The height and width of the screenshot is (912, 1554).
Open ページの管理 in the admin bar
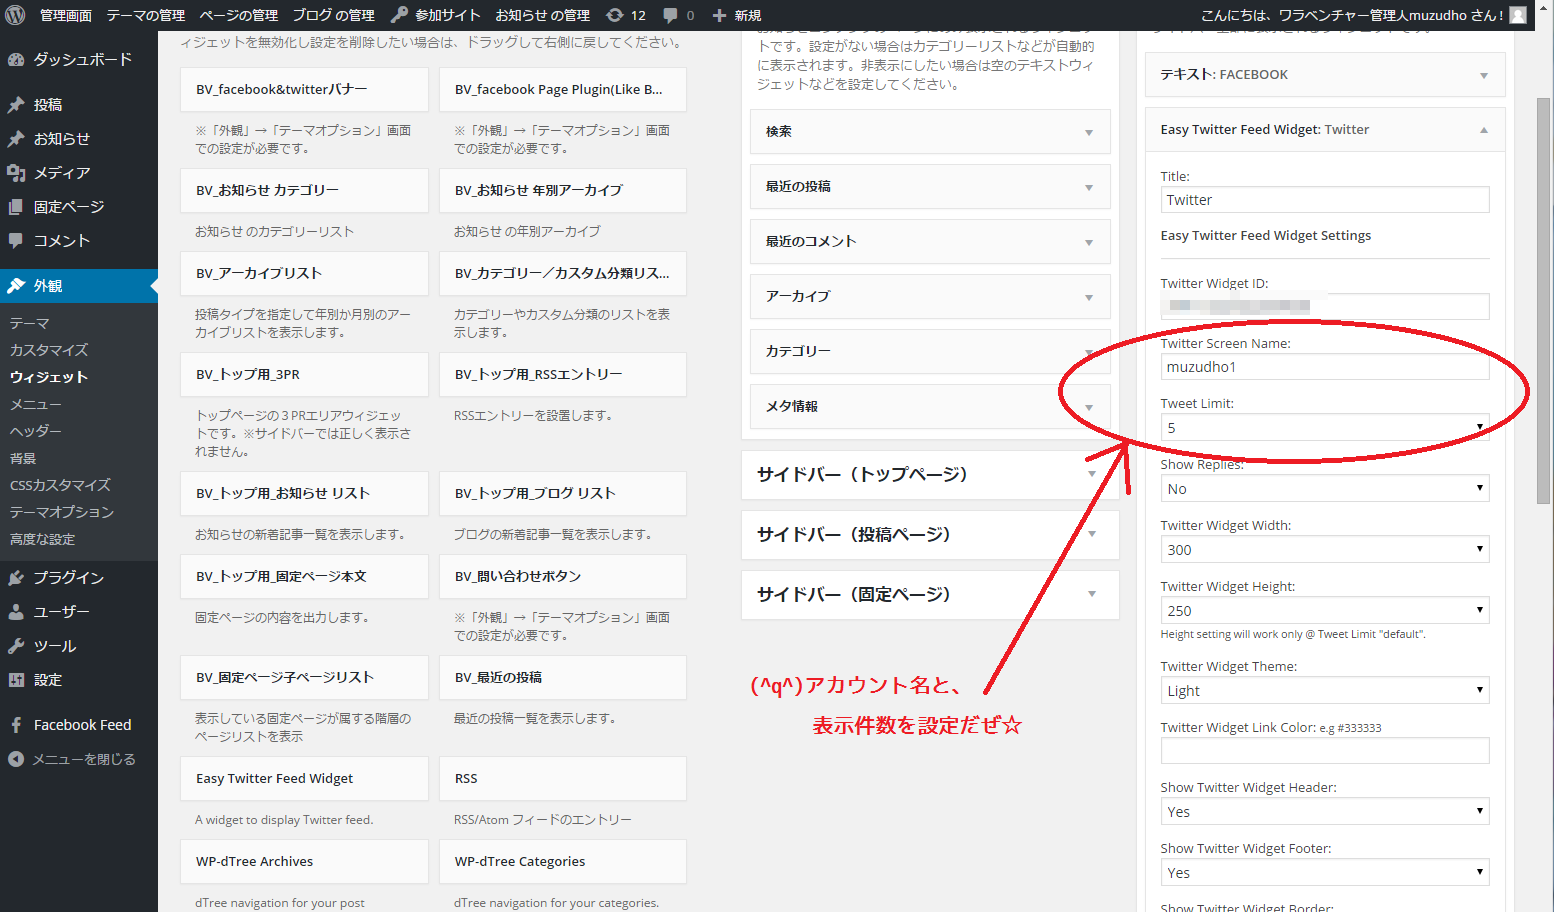[x=239, y=15]
